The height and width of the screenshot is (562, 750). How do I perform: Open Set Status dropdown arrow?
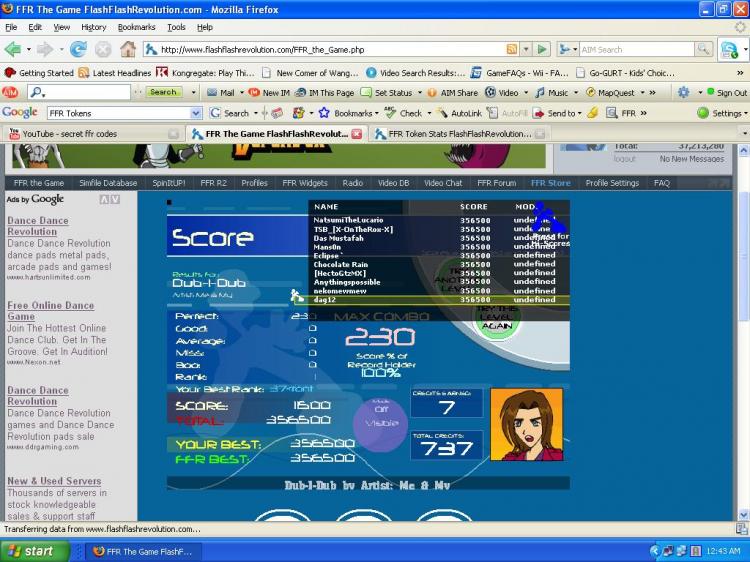click(x=420, y=93)
